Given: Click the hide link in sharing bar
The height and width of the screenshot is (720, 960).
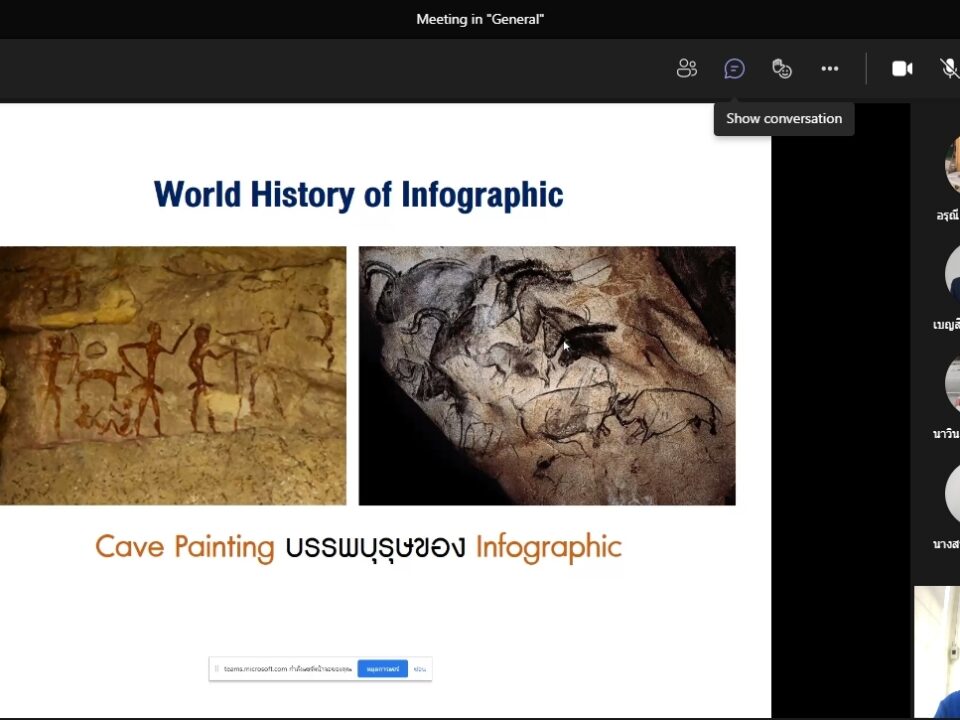Looking at the screenshot, I should (x=419, y=669).
